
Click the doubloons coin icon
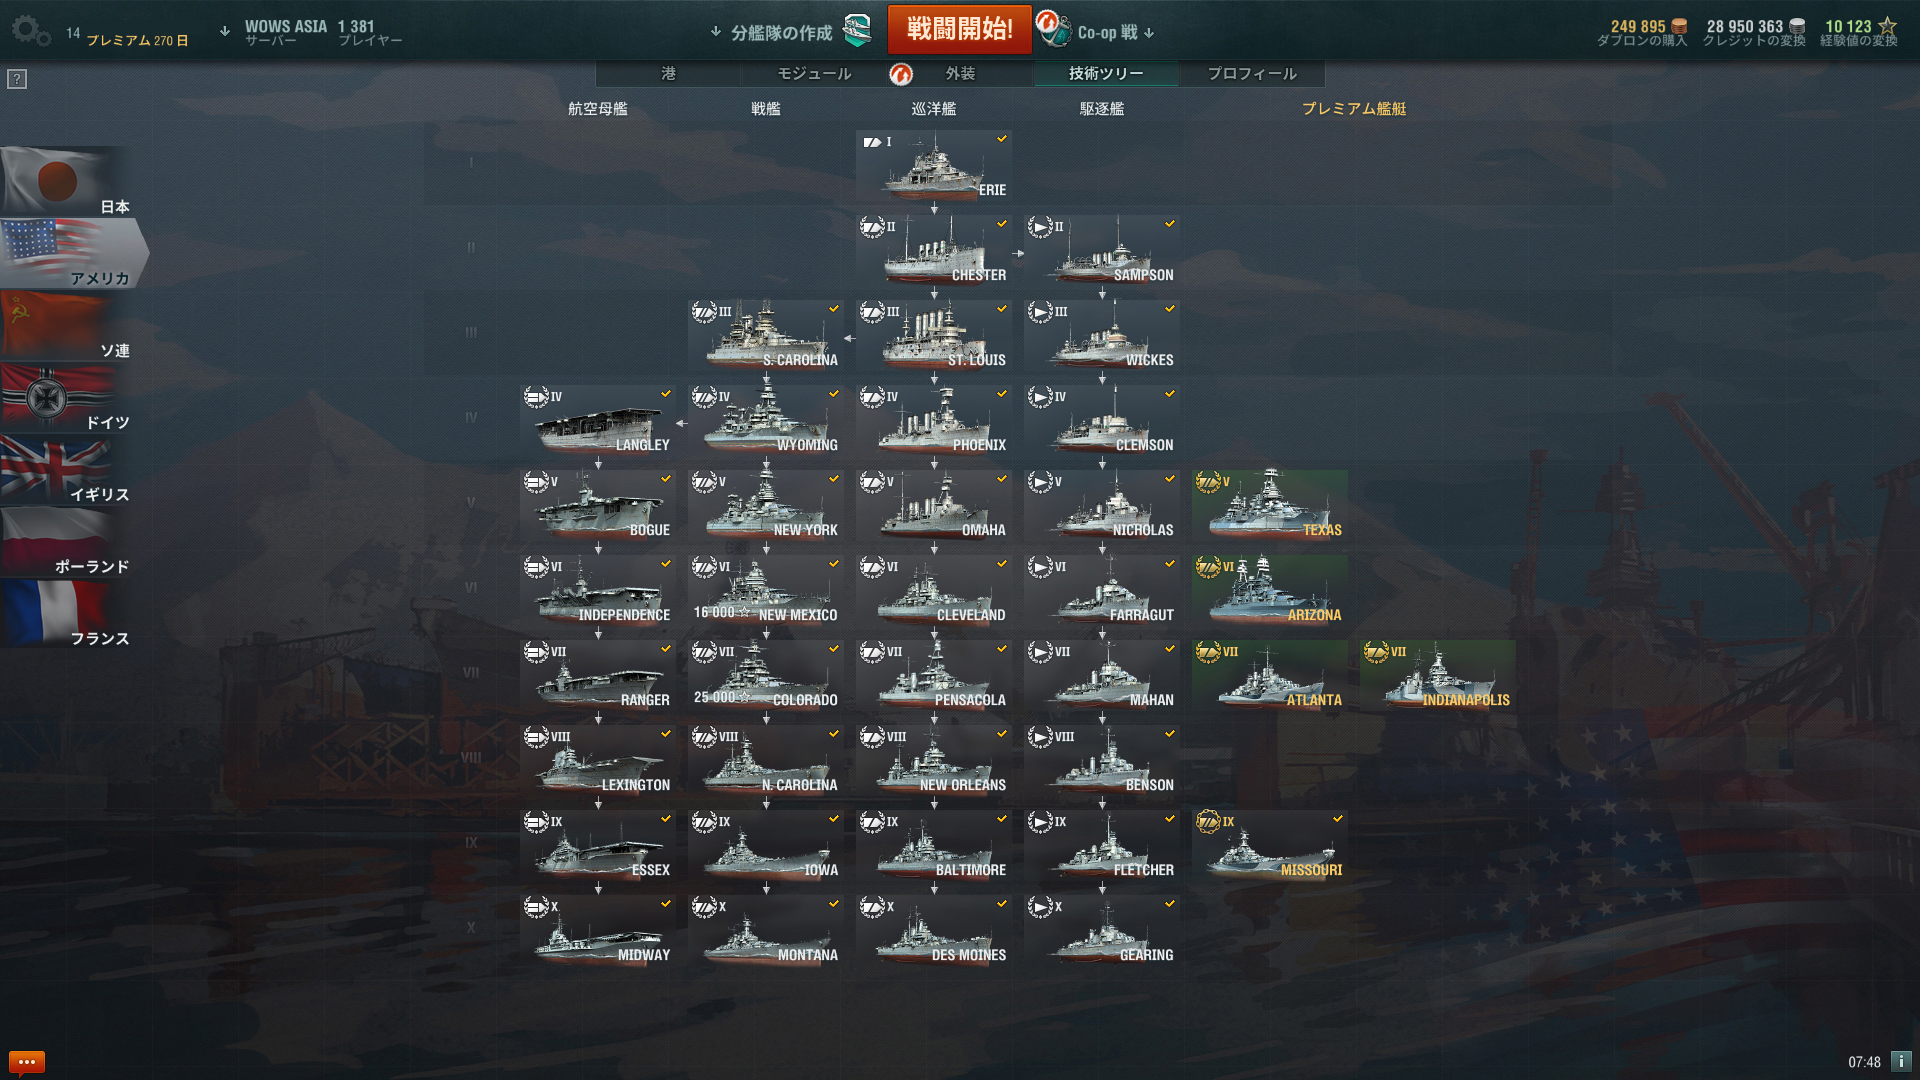point(1680,26)
